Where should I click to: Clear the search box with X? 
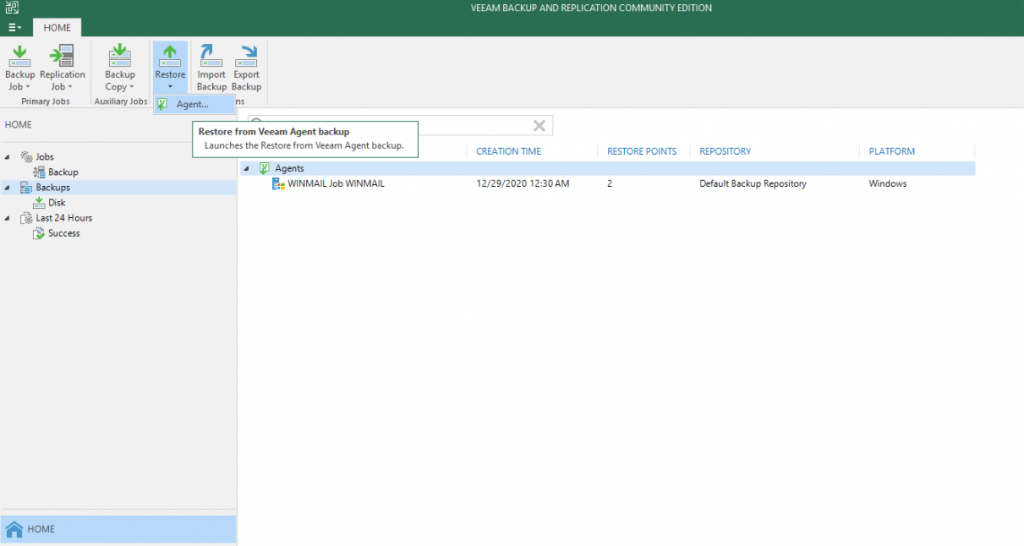click(539, 125)
